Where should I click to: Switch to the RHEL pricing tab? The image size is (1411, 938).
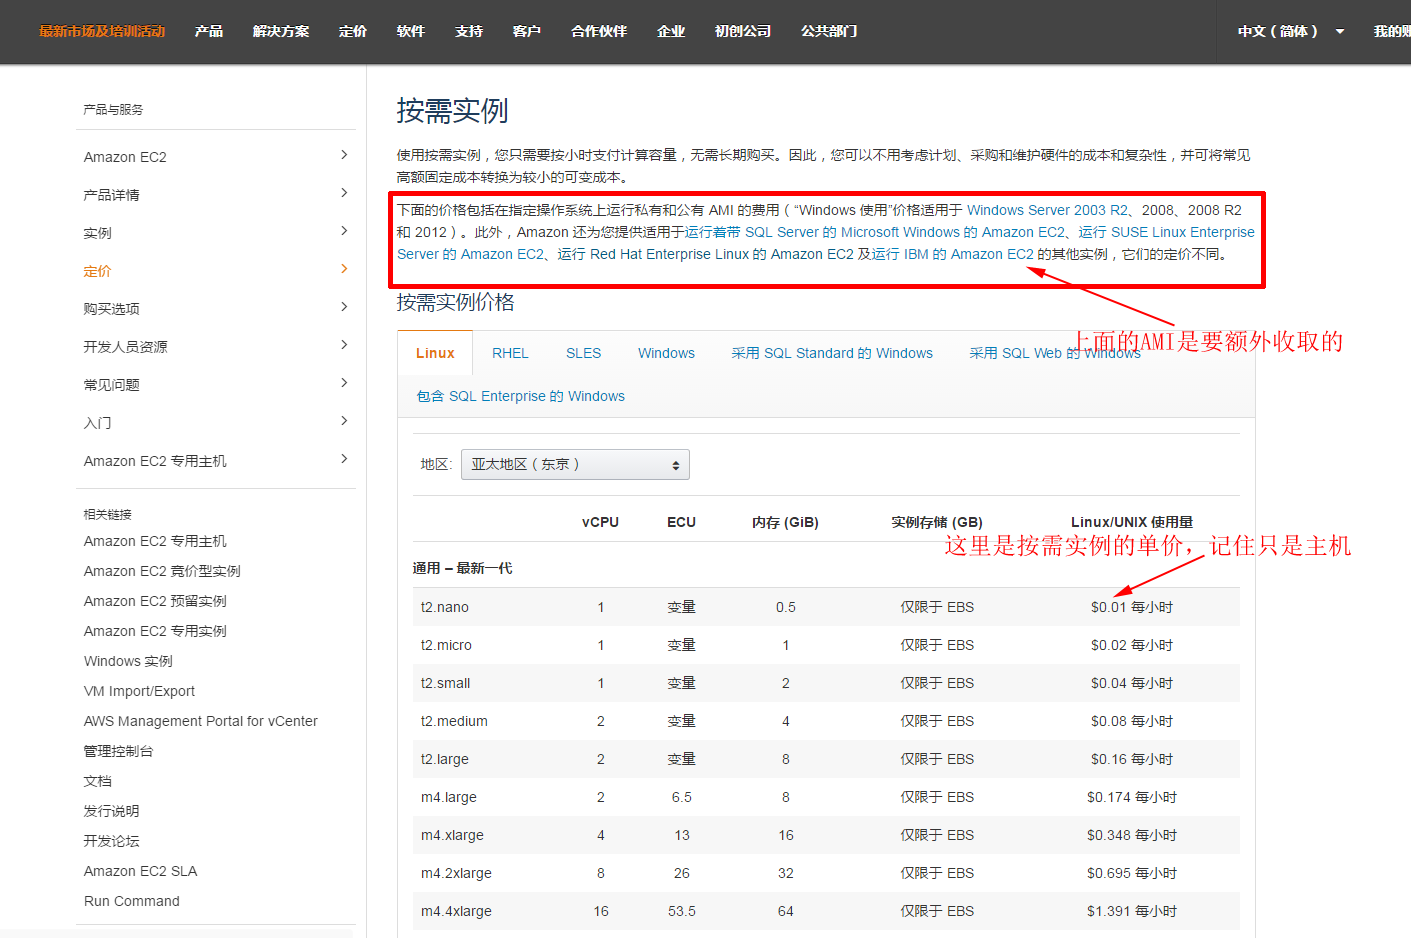pyautogui.click(x=510, y=353)
